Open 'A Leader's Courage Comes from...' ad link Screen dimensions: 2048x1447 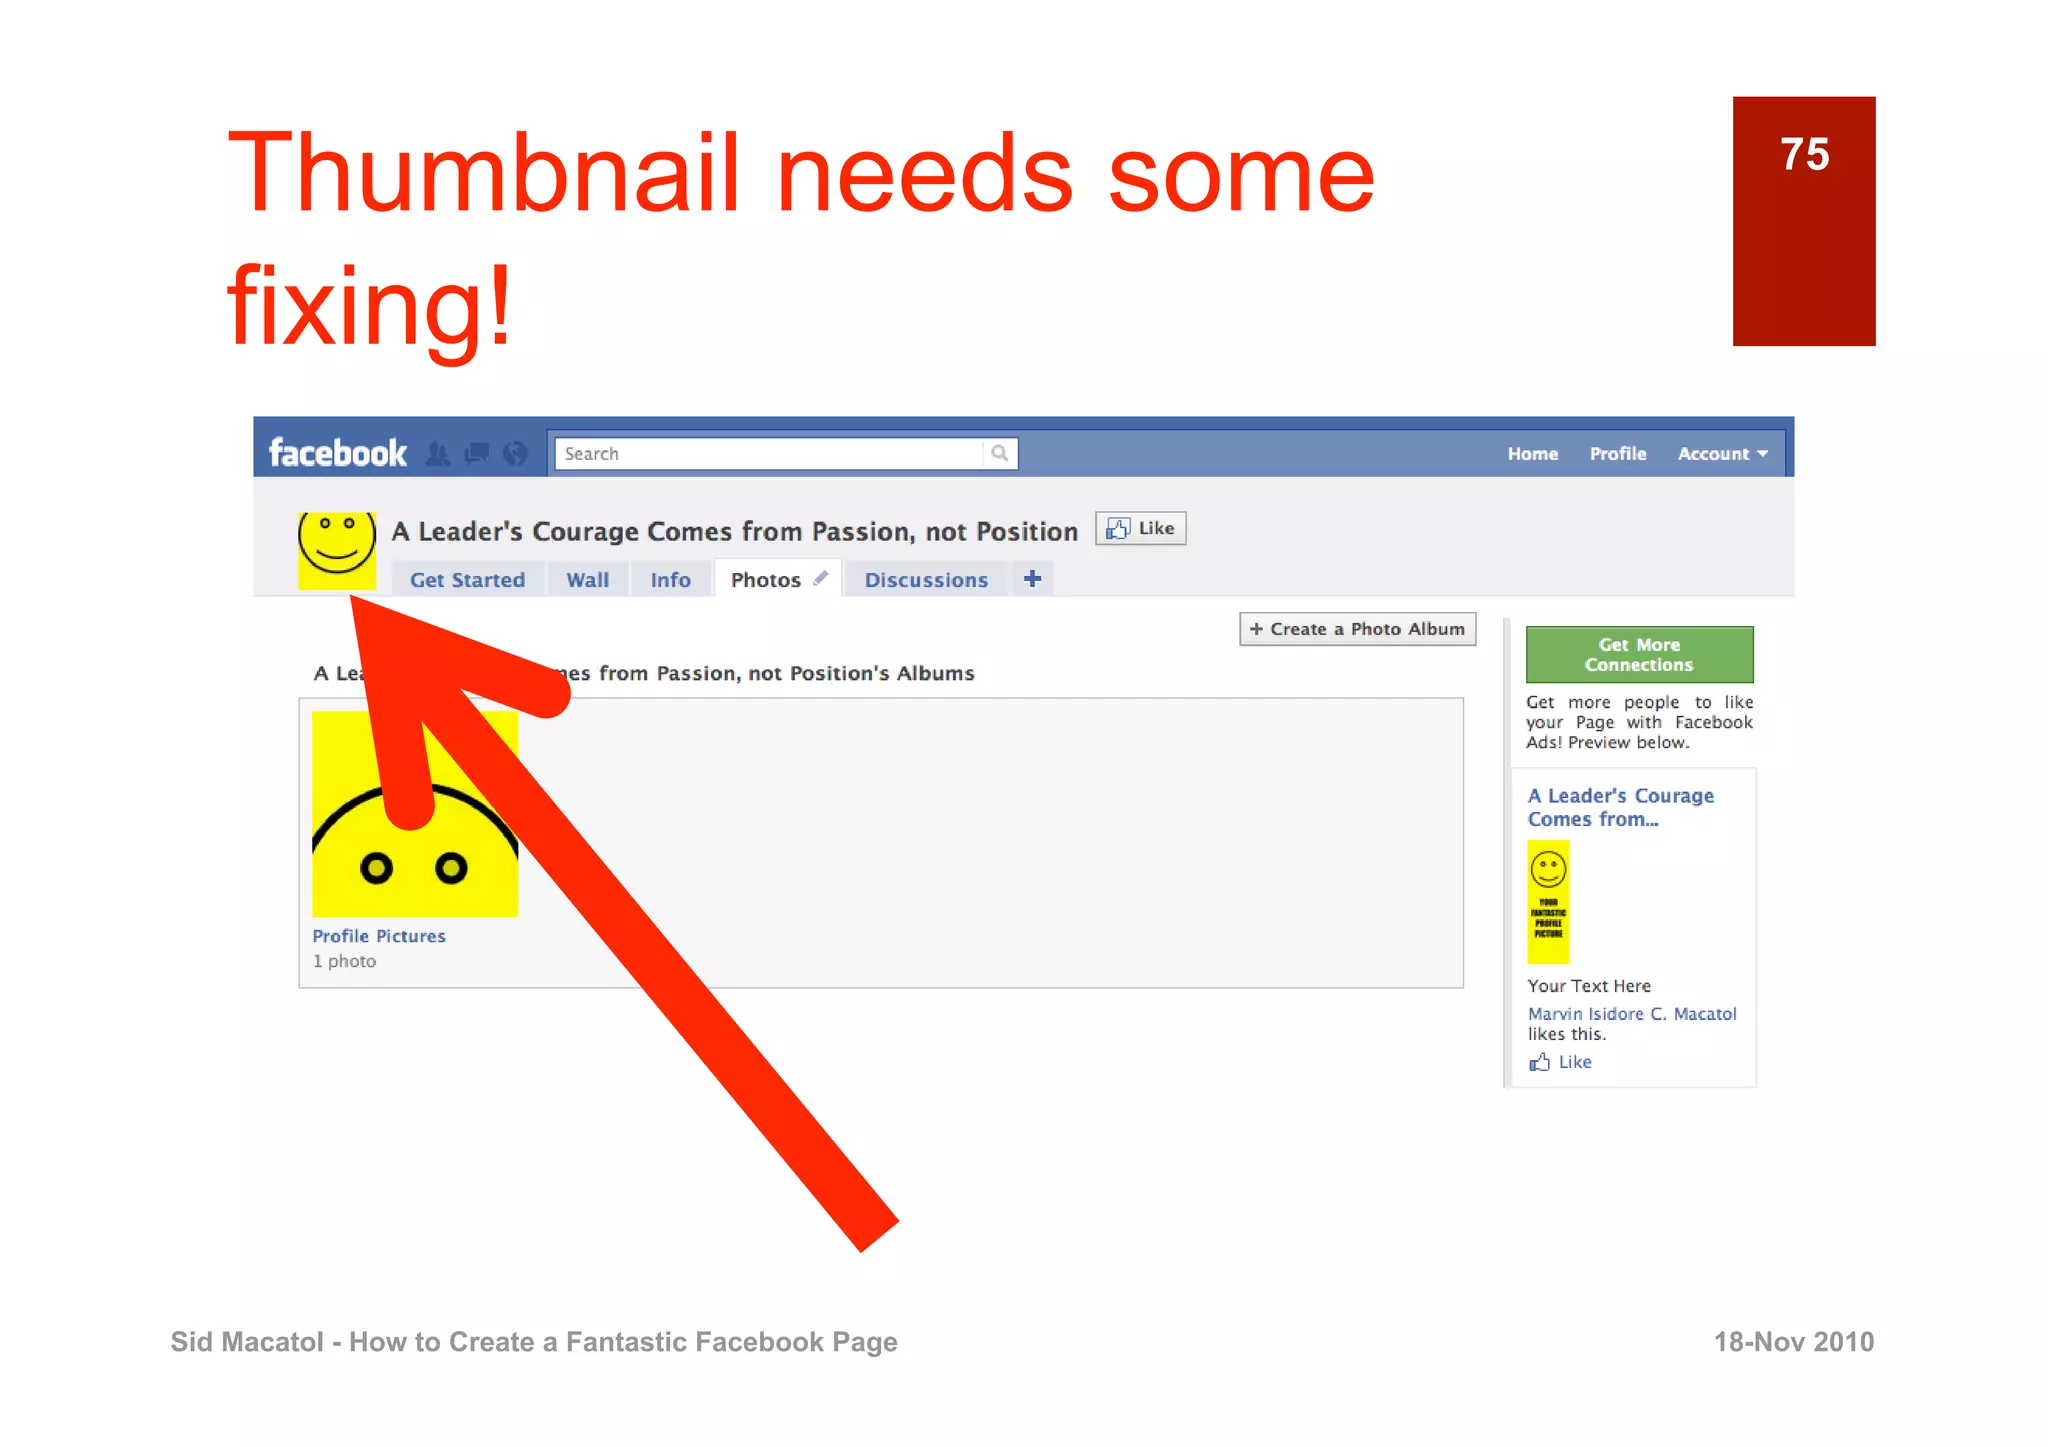point(1621,807)
